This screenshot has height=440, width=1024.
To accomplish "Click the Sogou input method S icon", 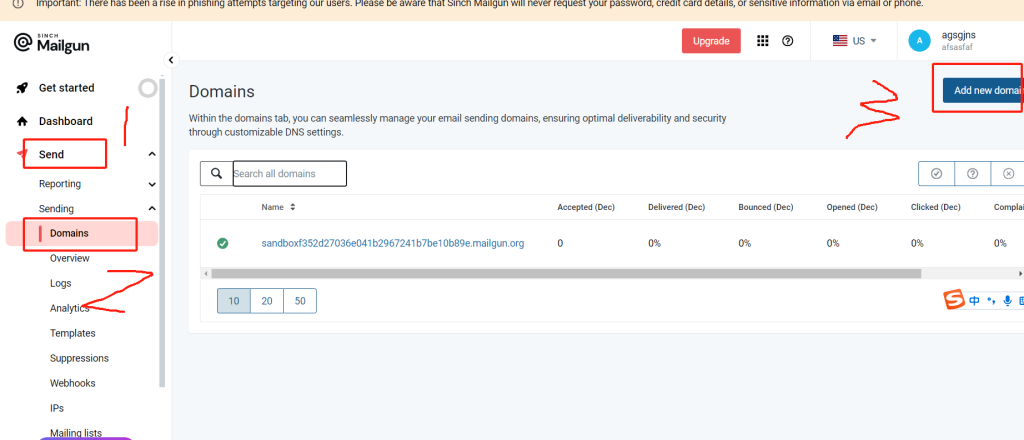I will coord(954,300).
